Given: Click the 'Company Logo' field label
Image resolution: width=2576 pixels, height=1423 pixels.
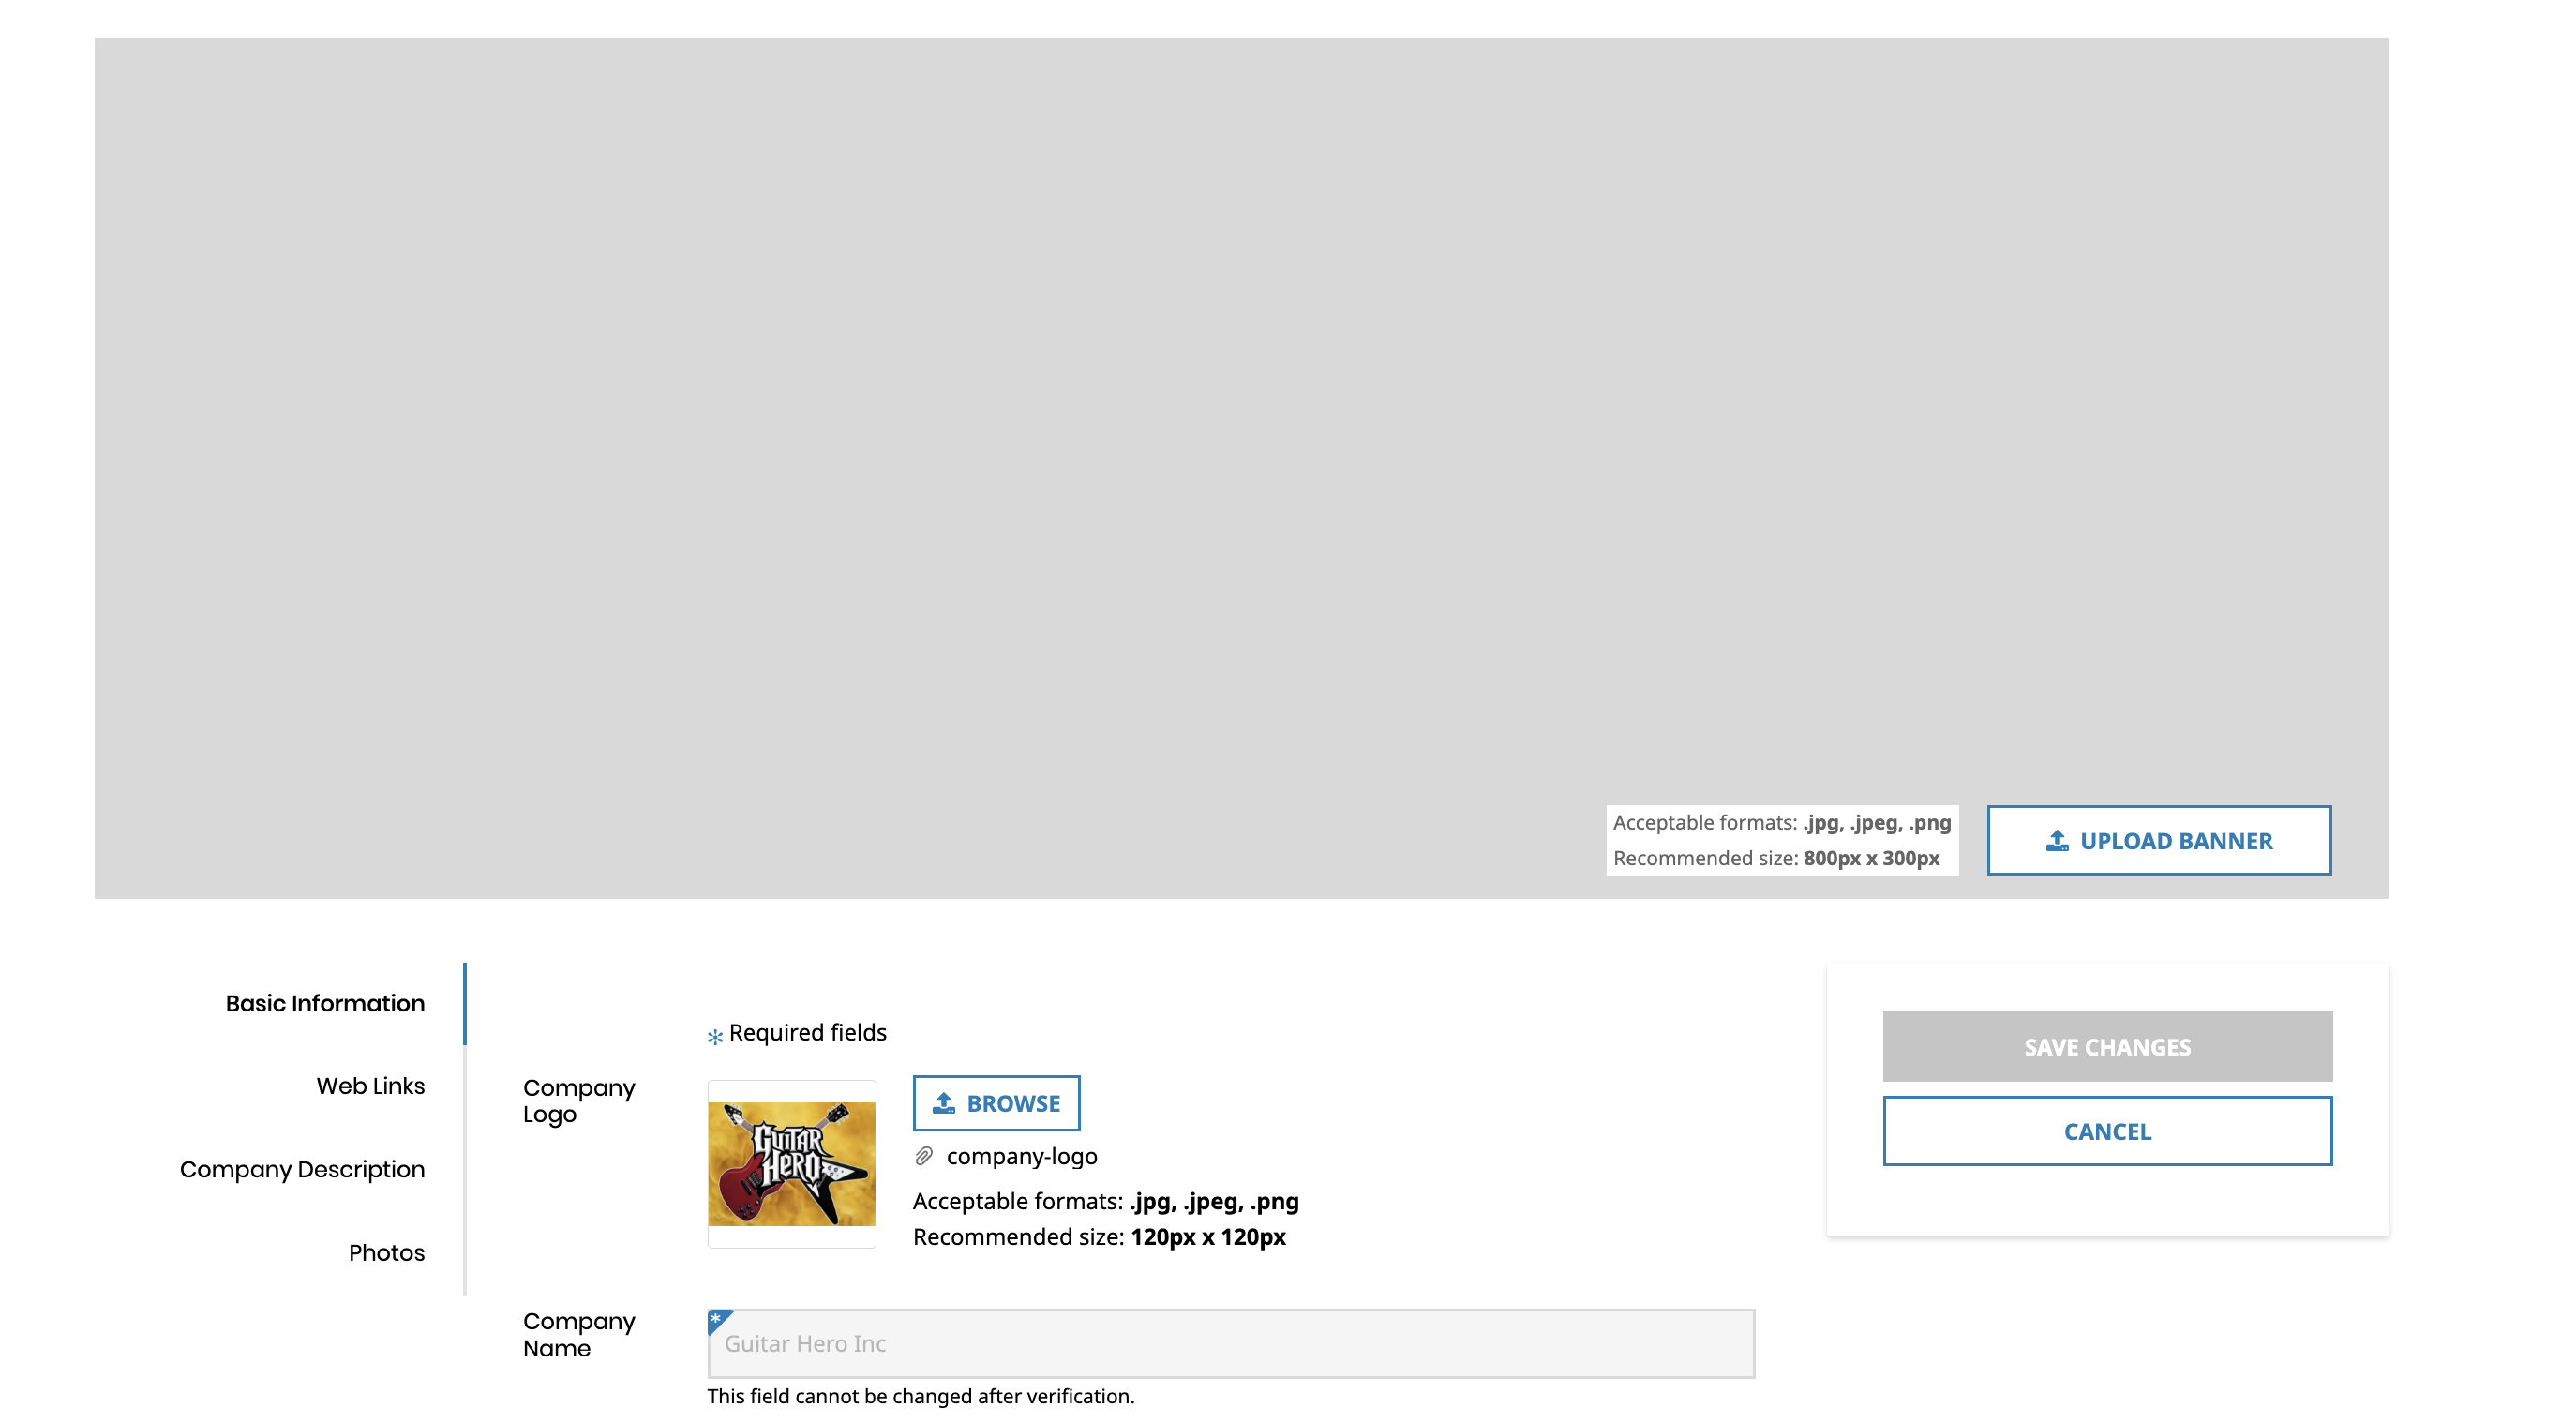Looking at the screenshot, I should 579,1100.
